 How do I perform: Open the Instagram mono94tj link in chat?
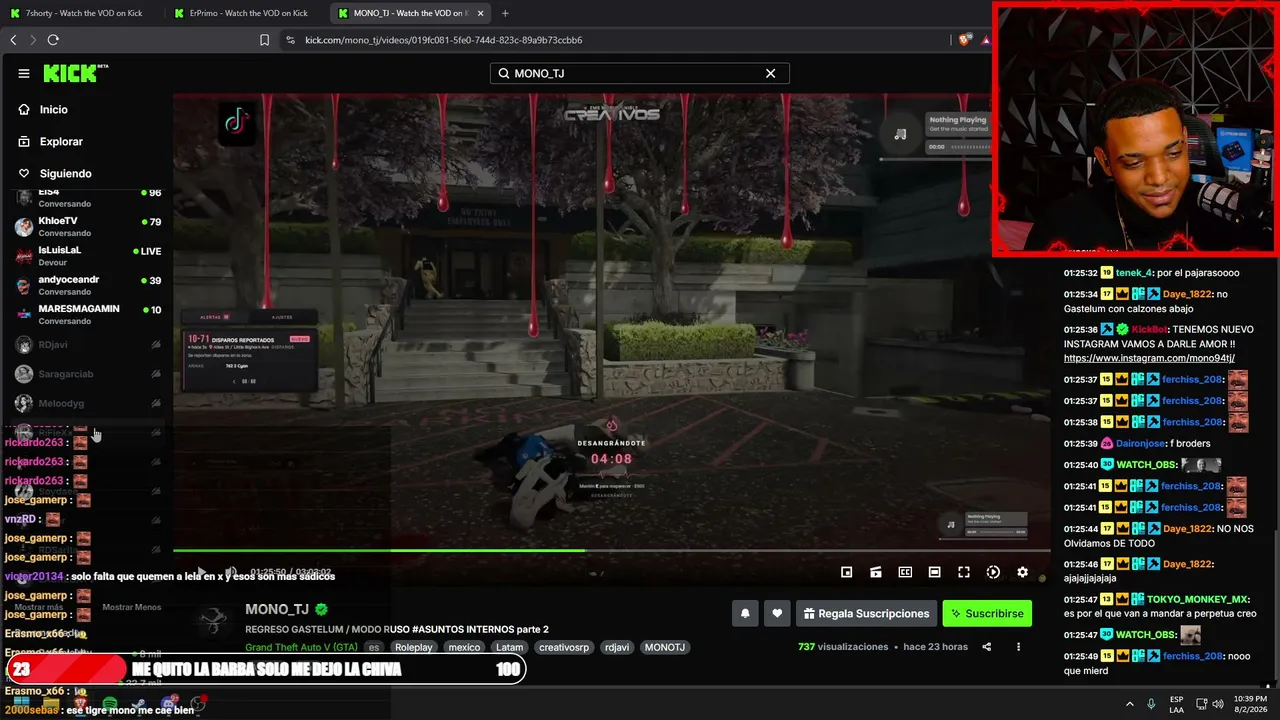[x=1149, y=358]
